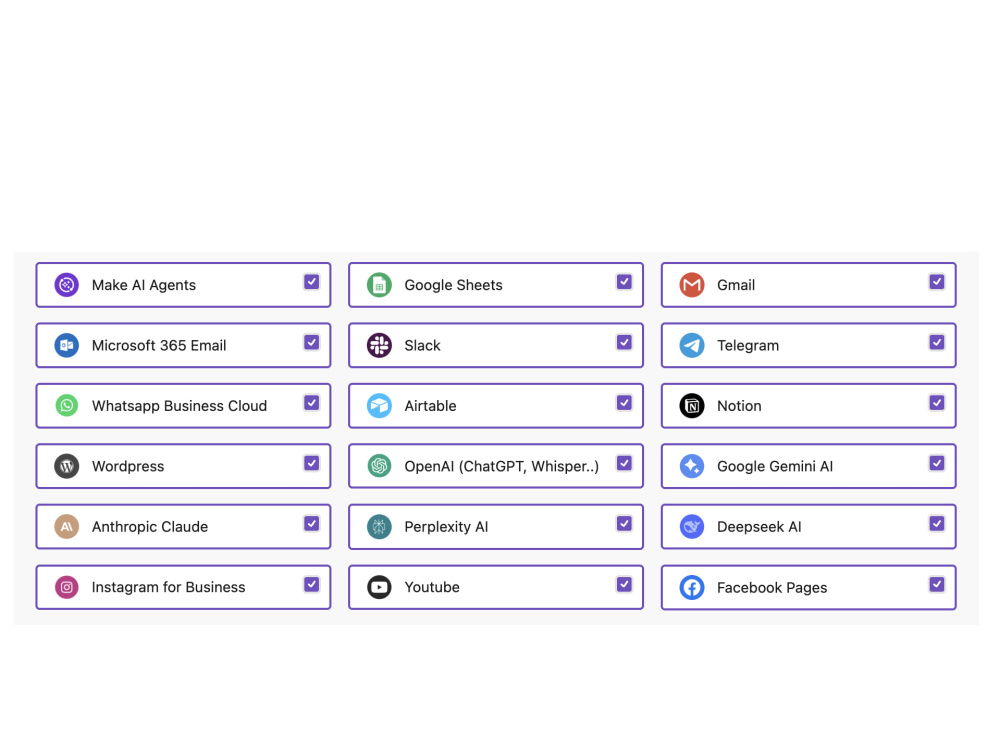
Task: Click the Slack logo icon
Action: tap(379, 345)
